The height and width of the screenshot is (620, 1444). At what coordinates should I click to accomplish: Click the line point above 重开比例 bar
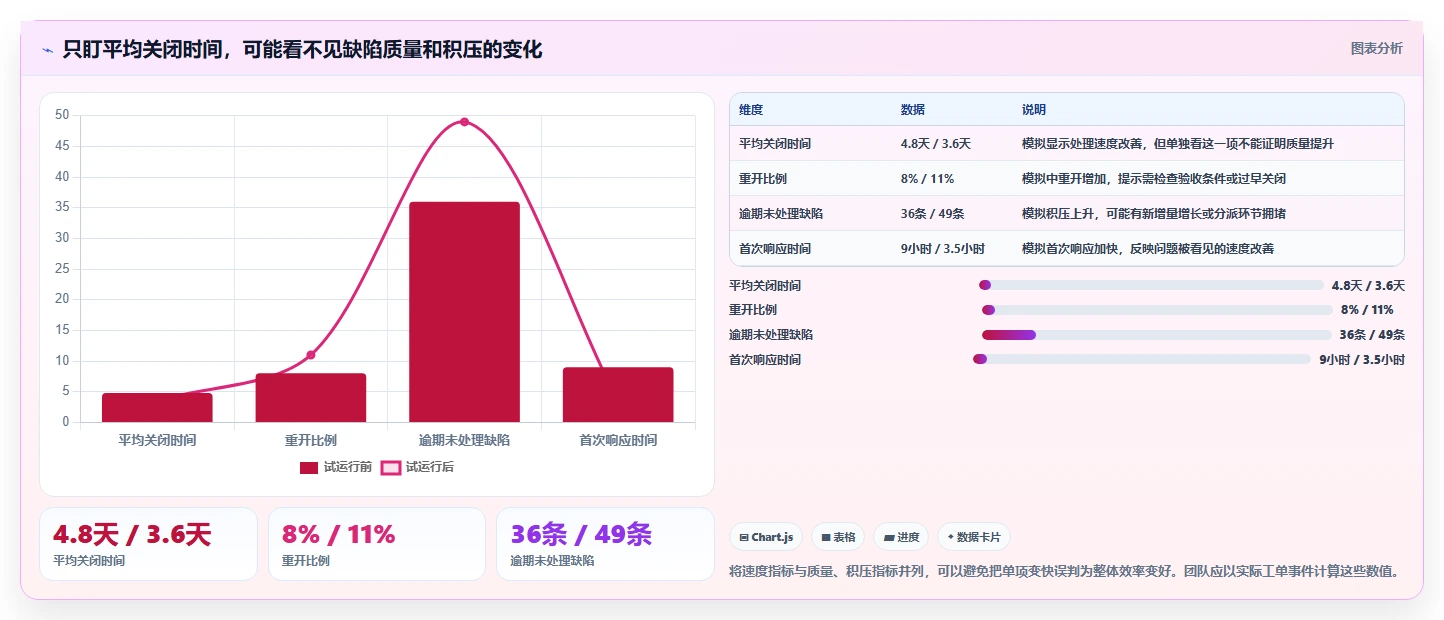point(311,355)
